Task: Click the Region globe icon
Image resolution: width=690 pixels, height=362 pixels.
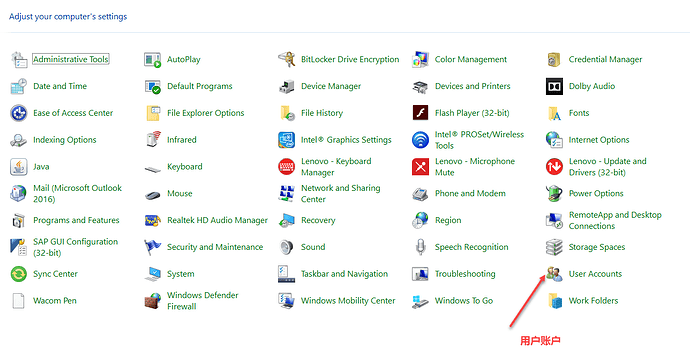Action: (x=420, y=220)
